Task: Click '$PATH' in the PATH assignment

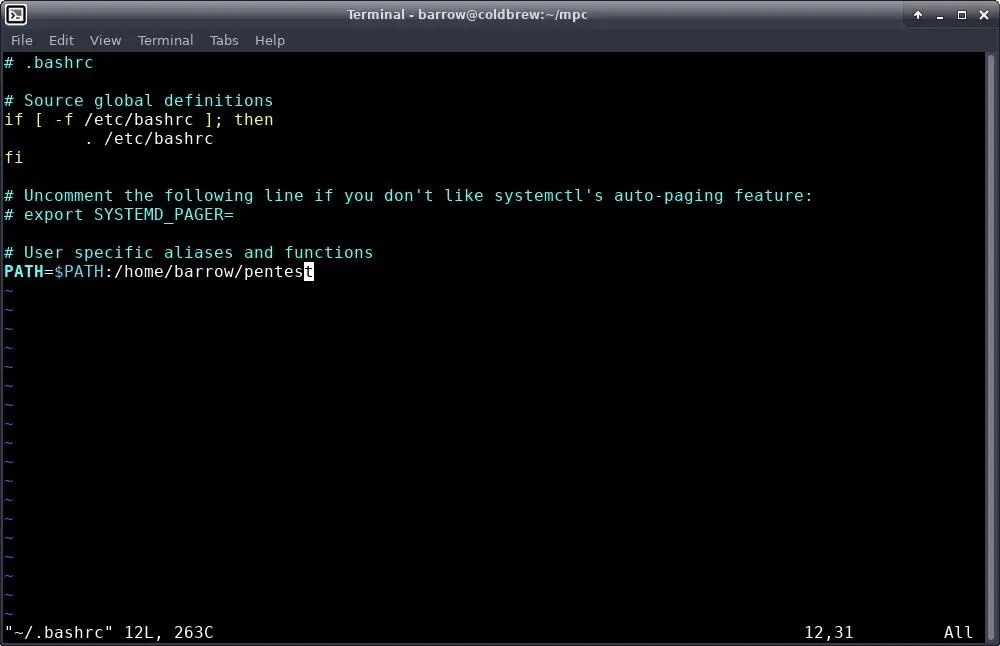Action: 79,272
